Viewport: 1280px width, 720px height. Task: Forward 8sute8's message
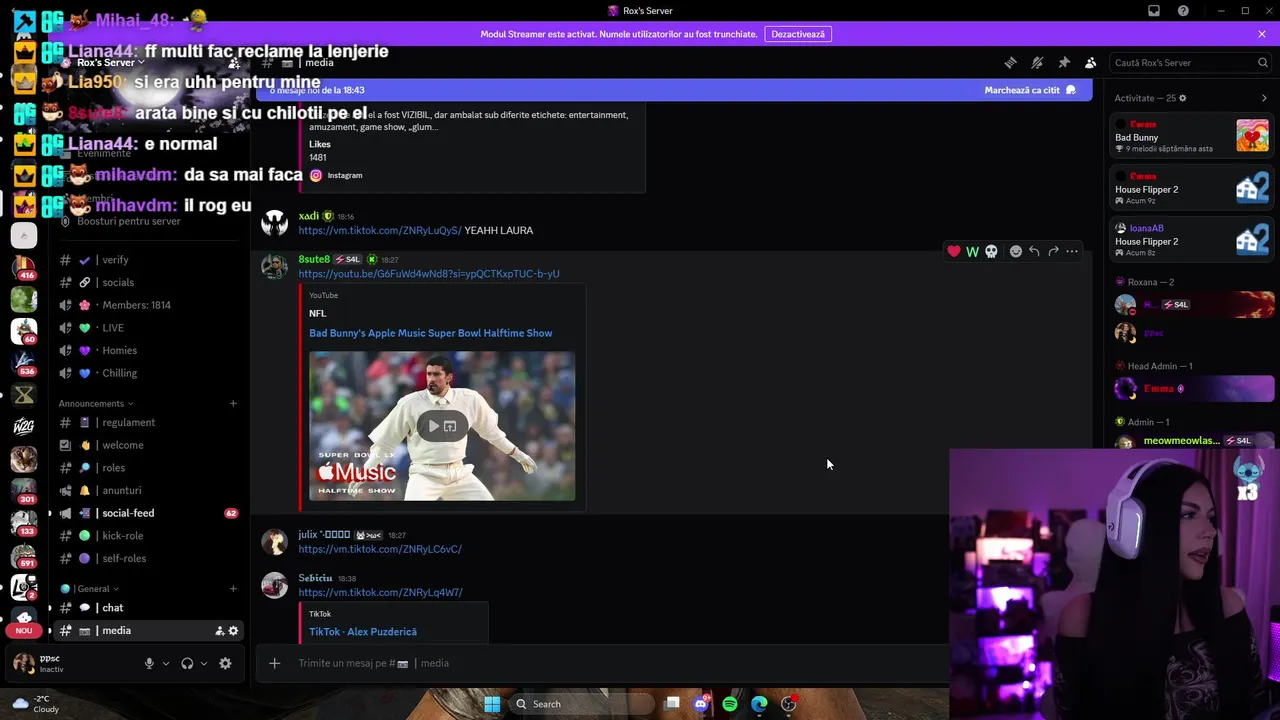click(x=1053, y=251)
